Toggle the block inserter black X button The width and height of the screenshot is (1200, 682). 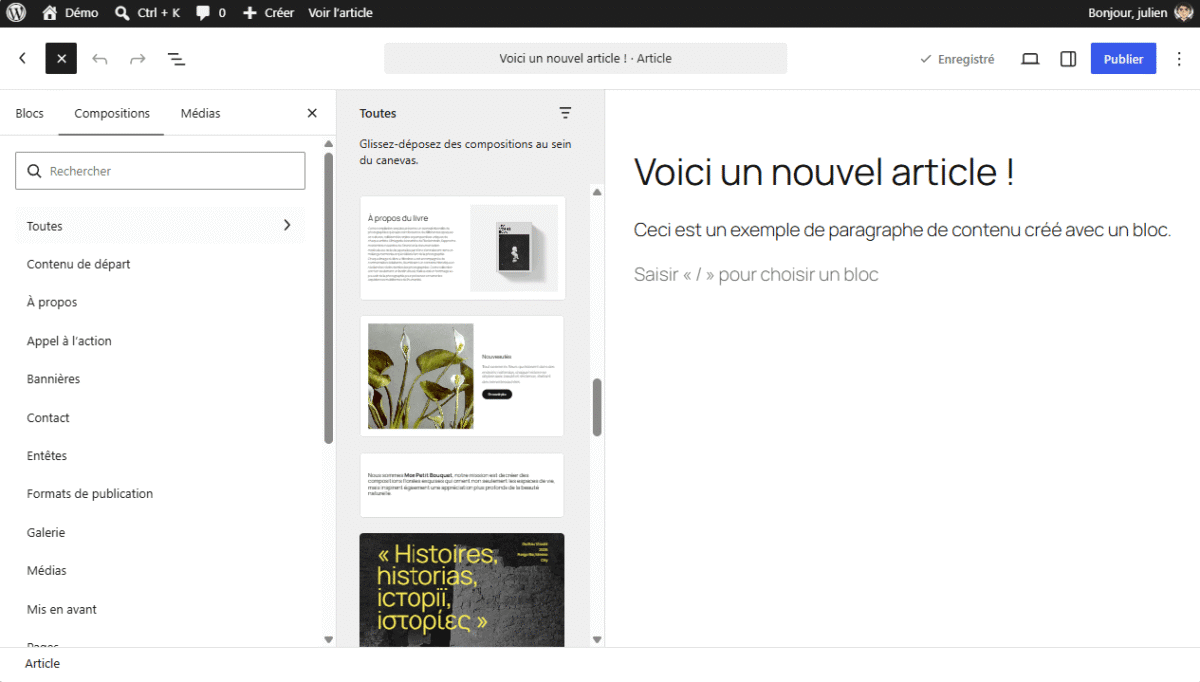61,59
